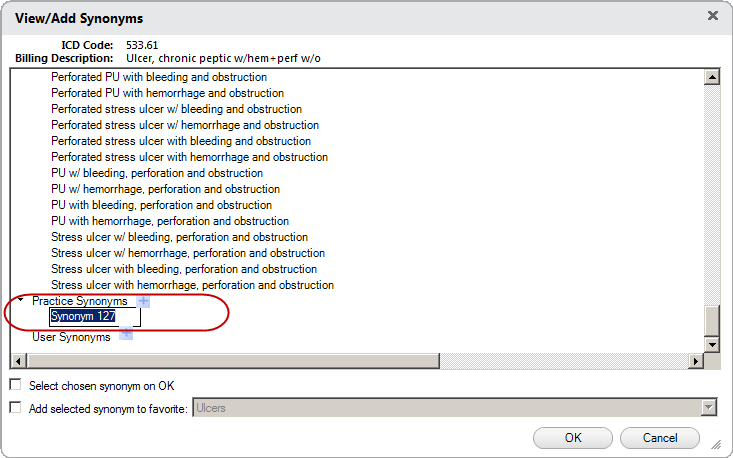Screen dimensions: 733x458
Task: Enable Select chosen synonym on OK checkbox
Action: pyautogui.click(x=16, y=385)
